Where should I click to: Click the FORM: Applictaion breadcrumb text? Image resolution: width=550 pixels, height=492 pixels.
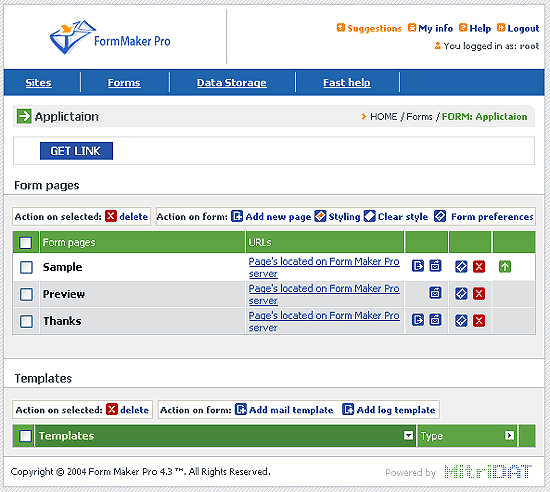(484, 116)
